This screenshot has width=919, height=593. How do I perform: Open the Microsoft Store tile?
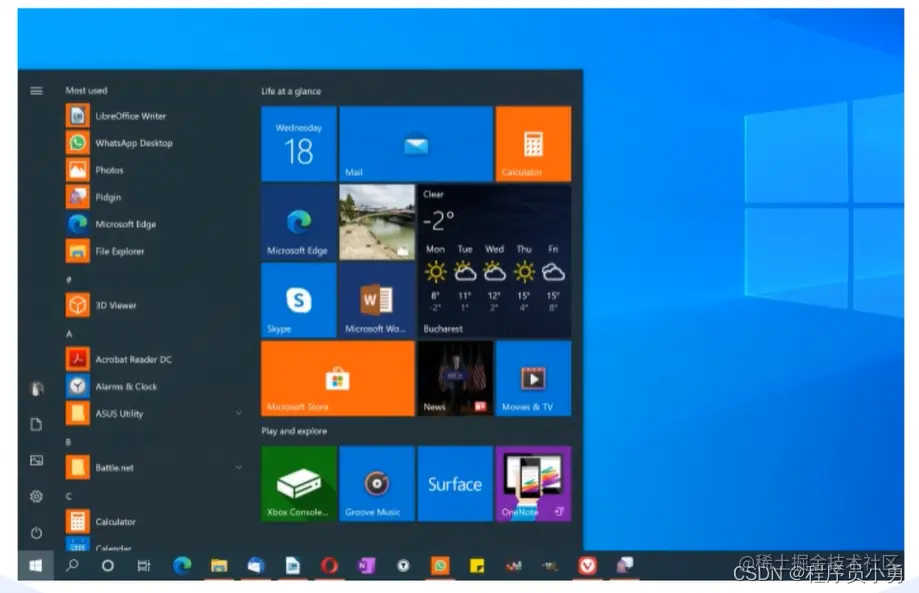338,379
